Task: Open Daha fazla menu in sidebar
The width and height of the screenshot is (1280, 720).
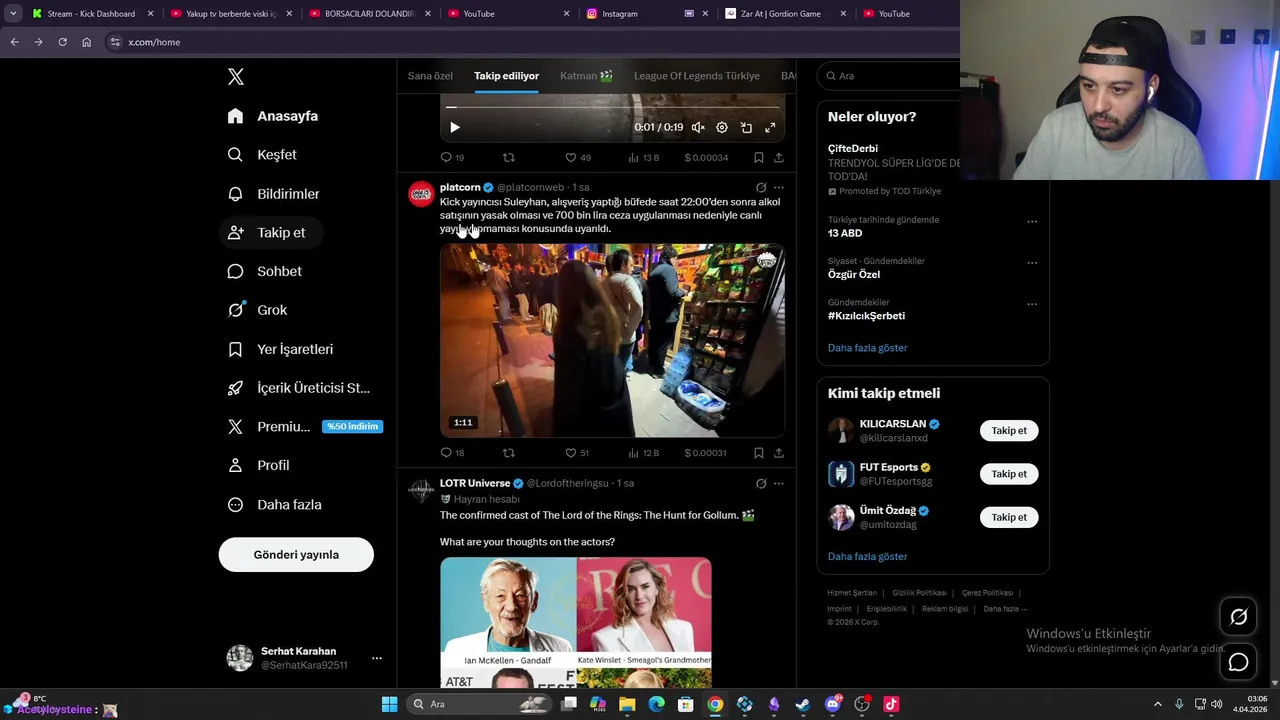Action: [274, 505]
